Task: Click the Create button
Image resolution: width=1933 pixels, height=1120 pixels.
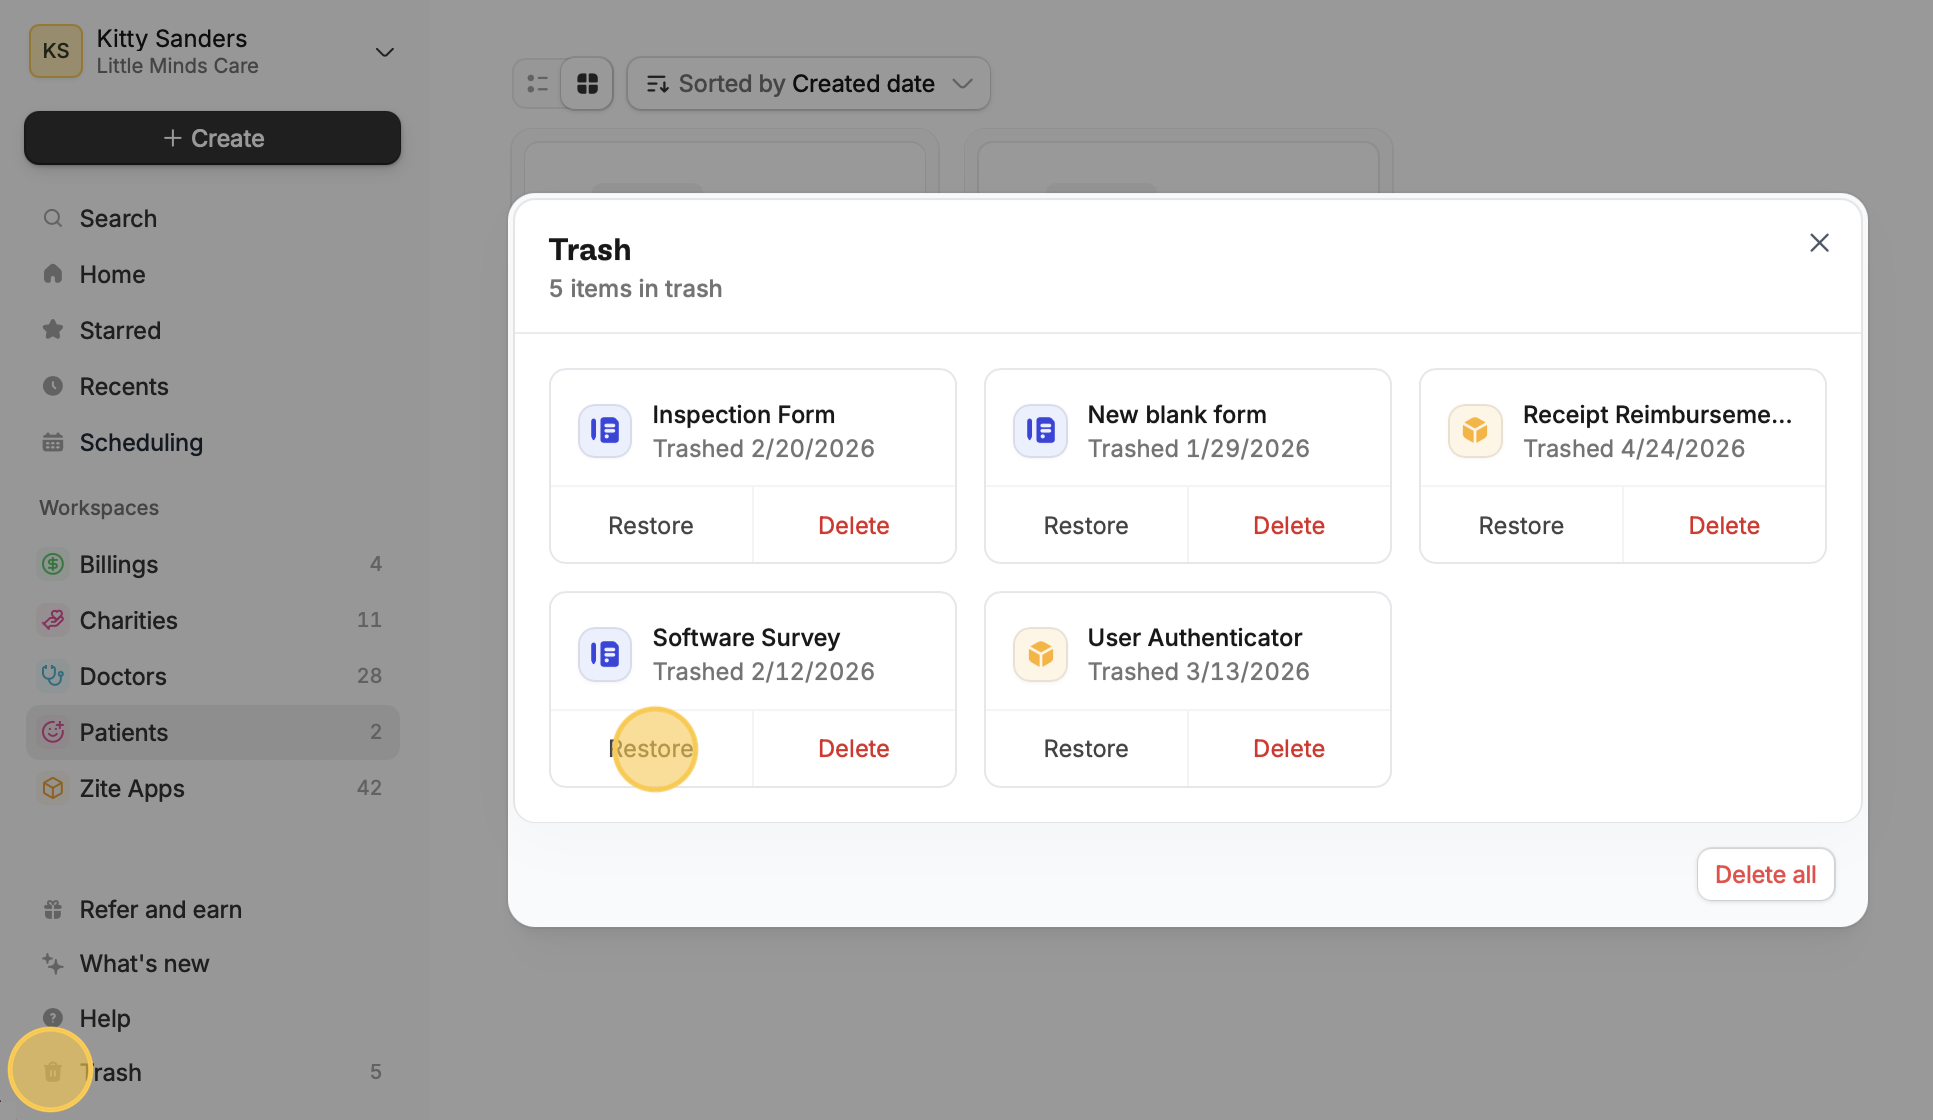Action: point(212,138)
